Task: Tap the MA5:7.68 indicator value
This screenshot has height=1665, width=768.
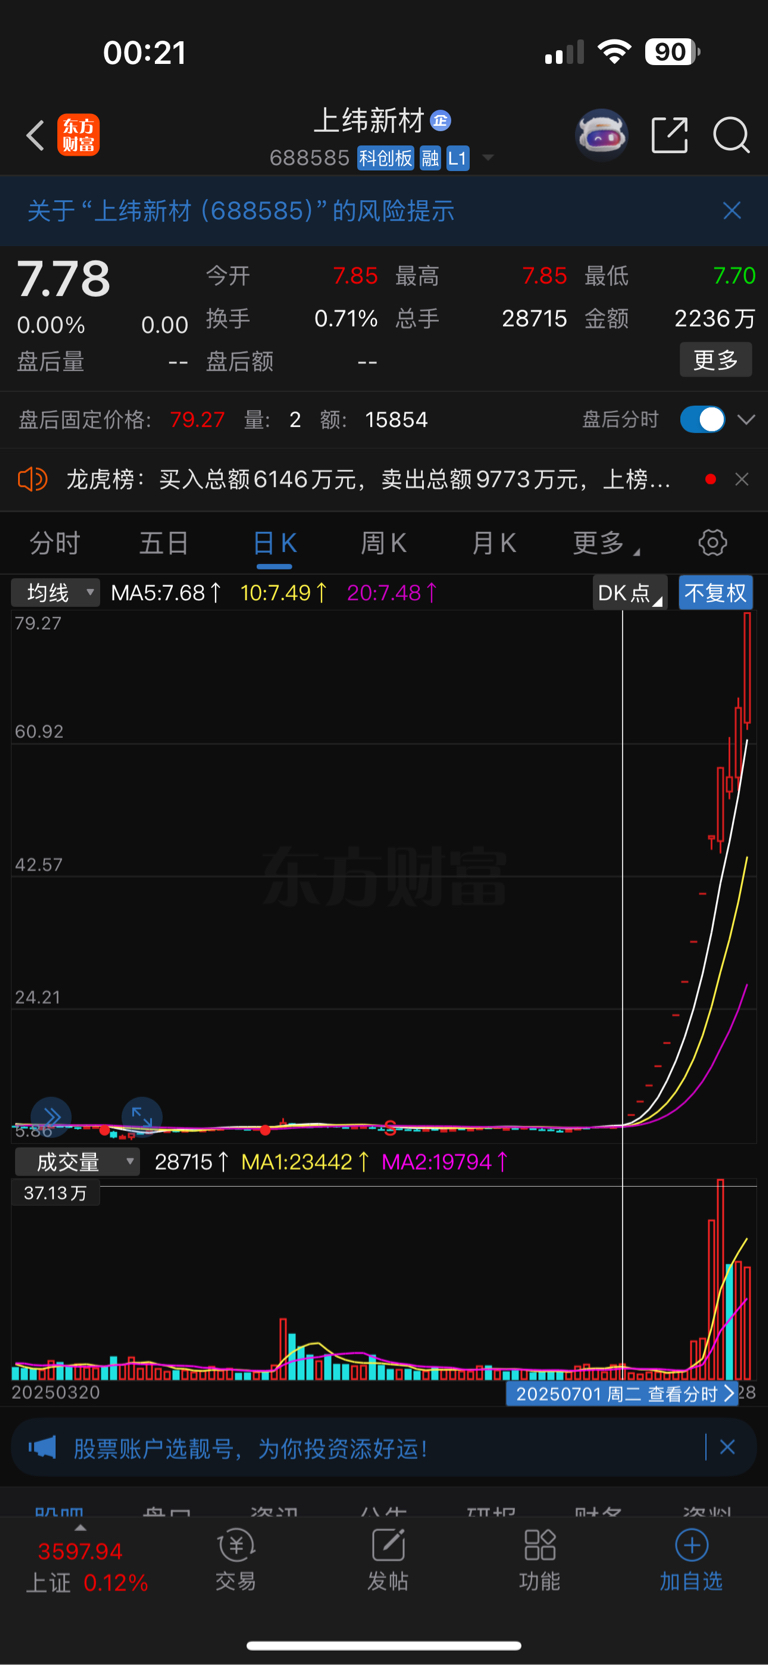Action: (x=166, y=593)
